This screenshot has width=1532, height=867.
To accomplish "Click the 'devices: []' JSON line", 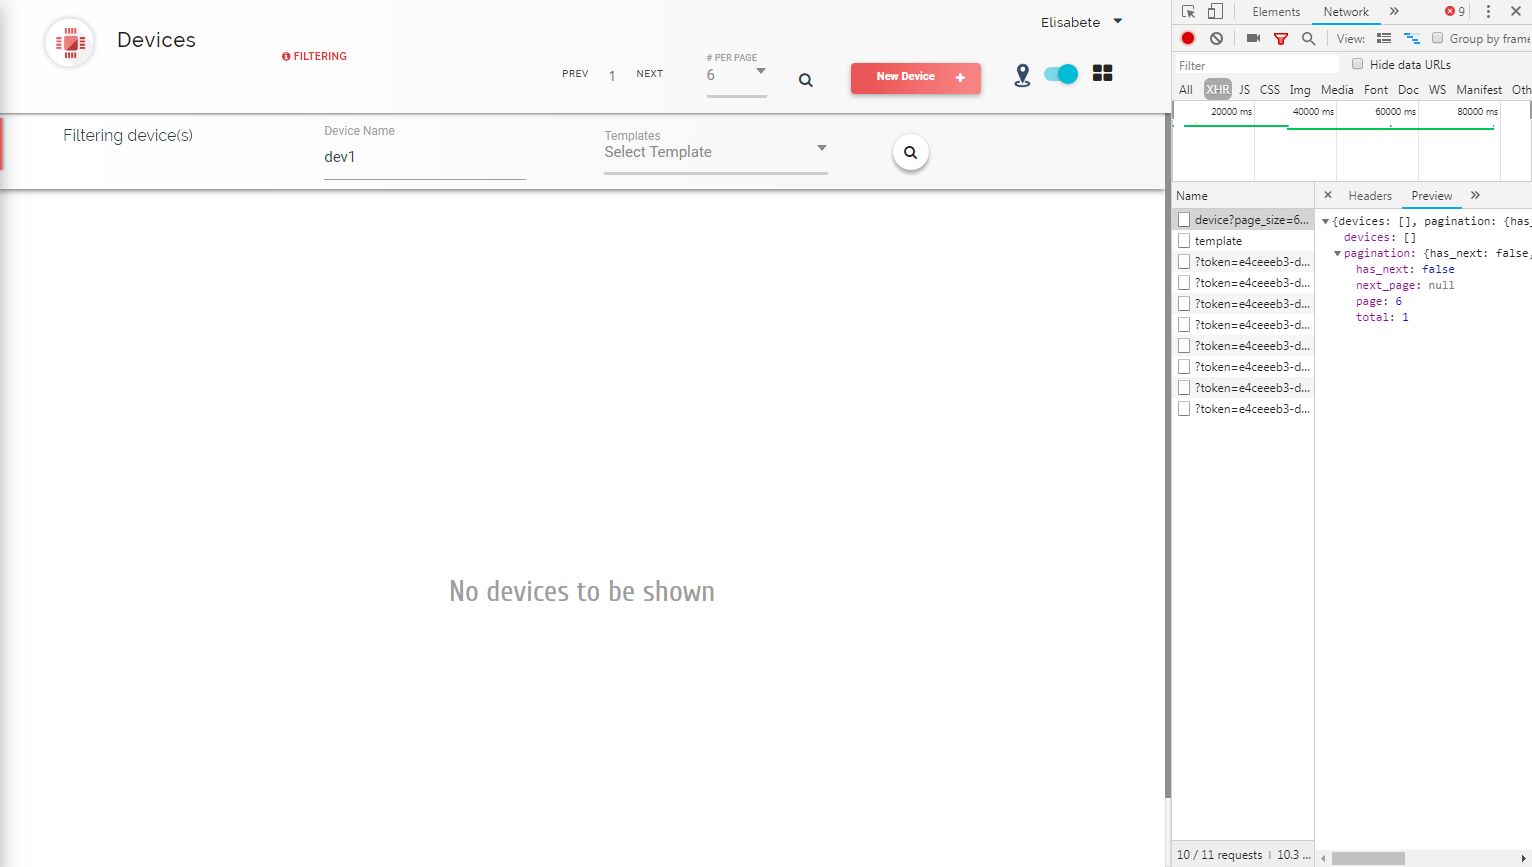I will pyautogui.click(x=1380, y=237).
